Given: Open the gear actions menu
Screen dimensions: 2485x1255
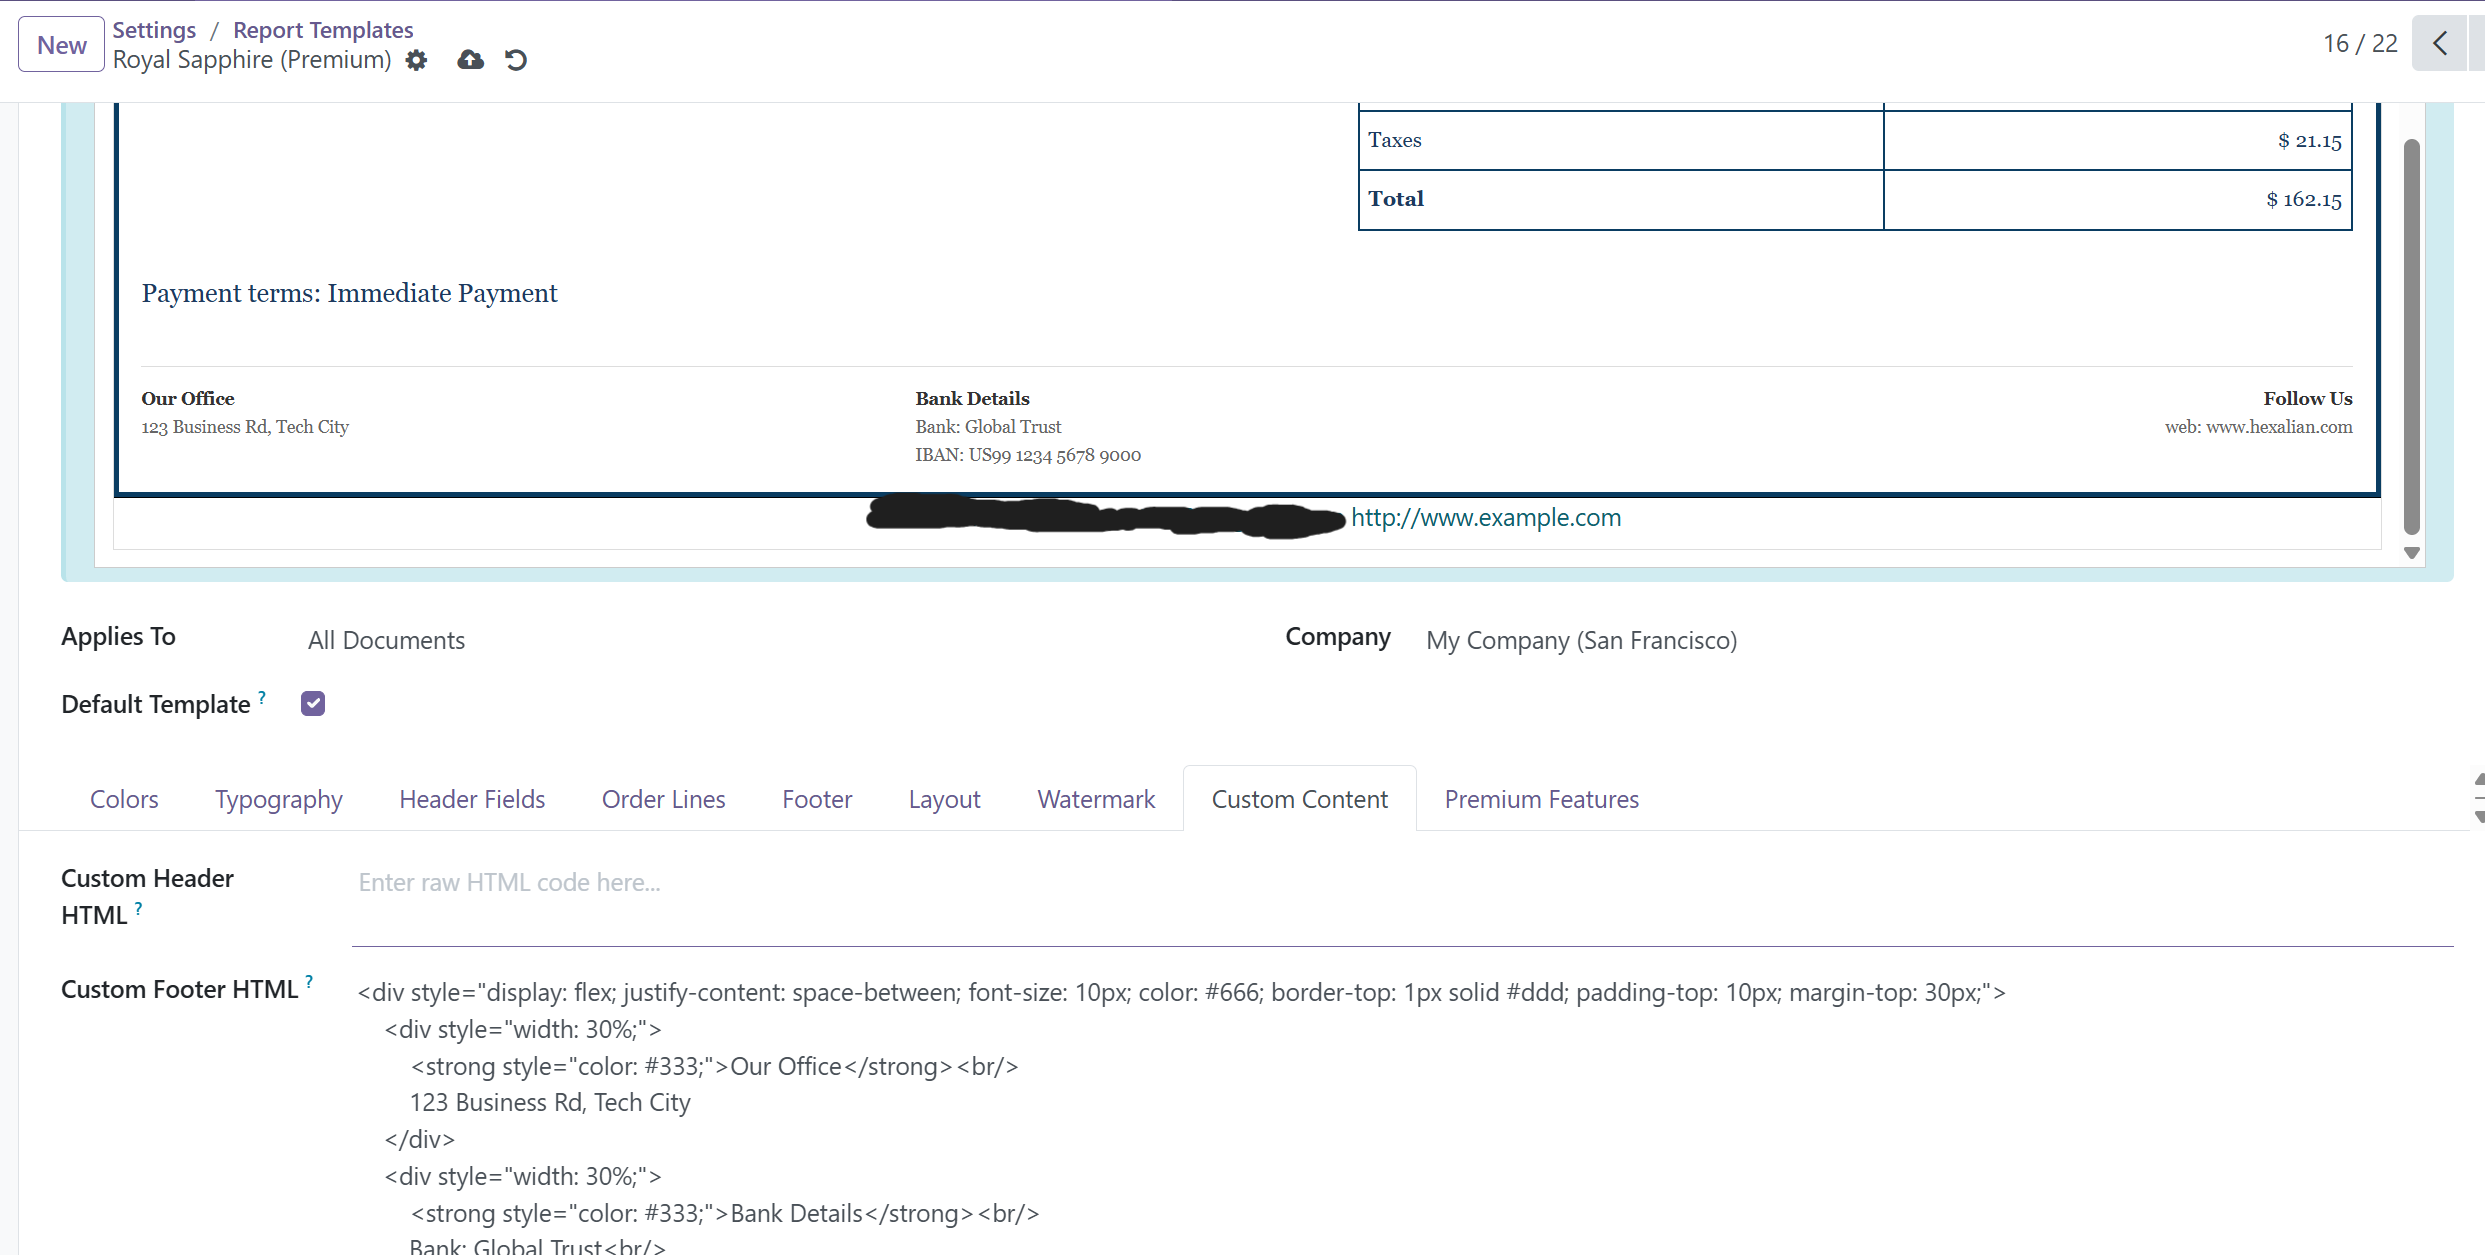Looking at the screenshot, I should (417, 60).
